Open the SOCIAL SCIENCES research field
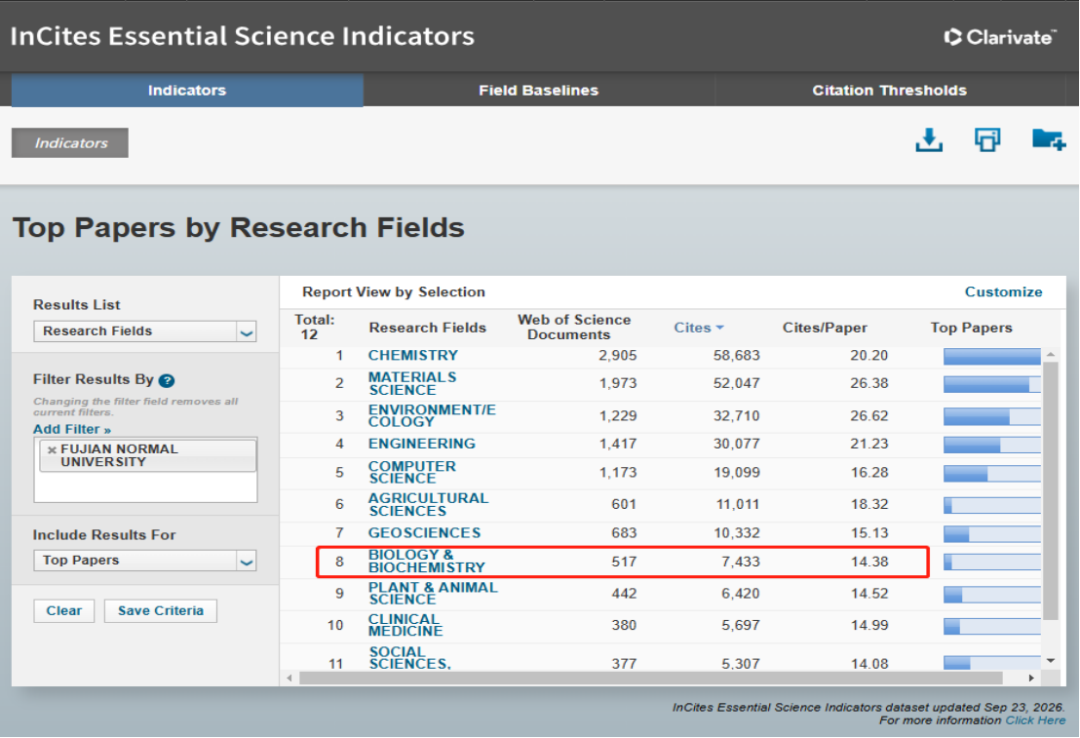The image size is (1080, 738). point(409,658)
